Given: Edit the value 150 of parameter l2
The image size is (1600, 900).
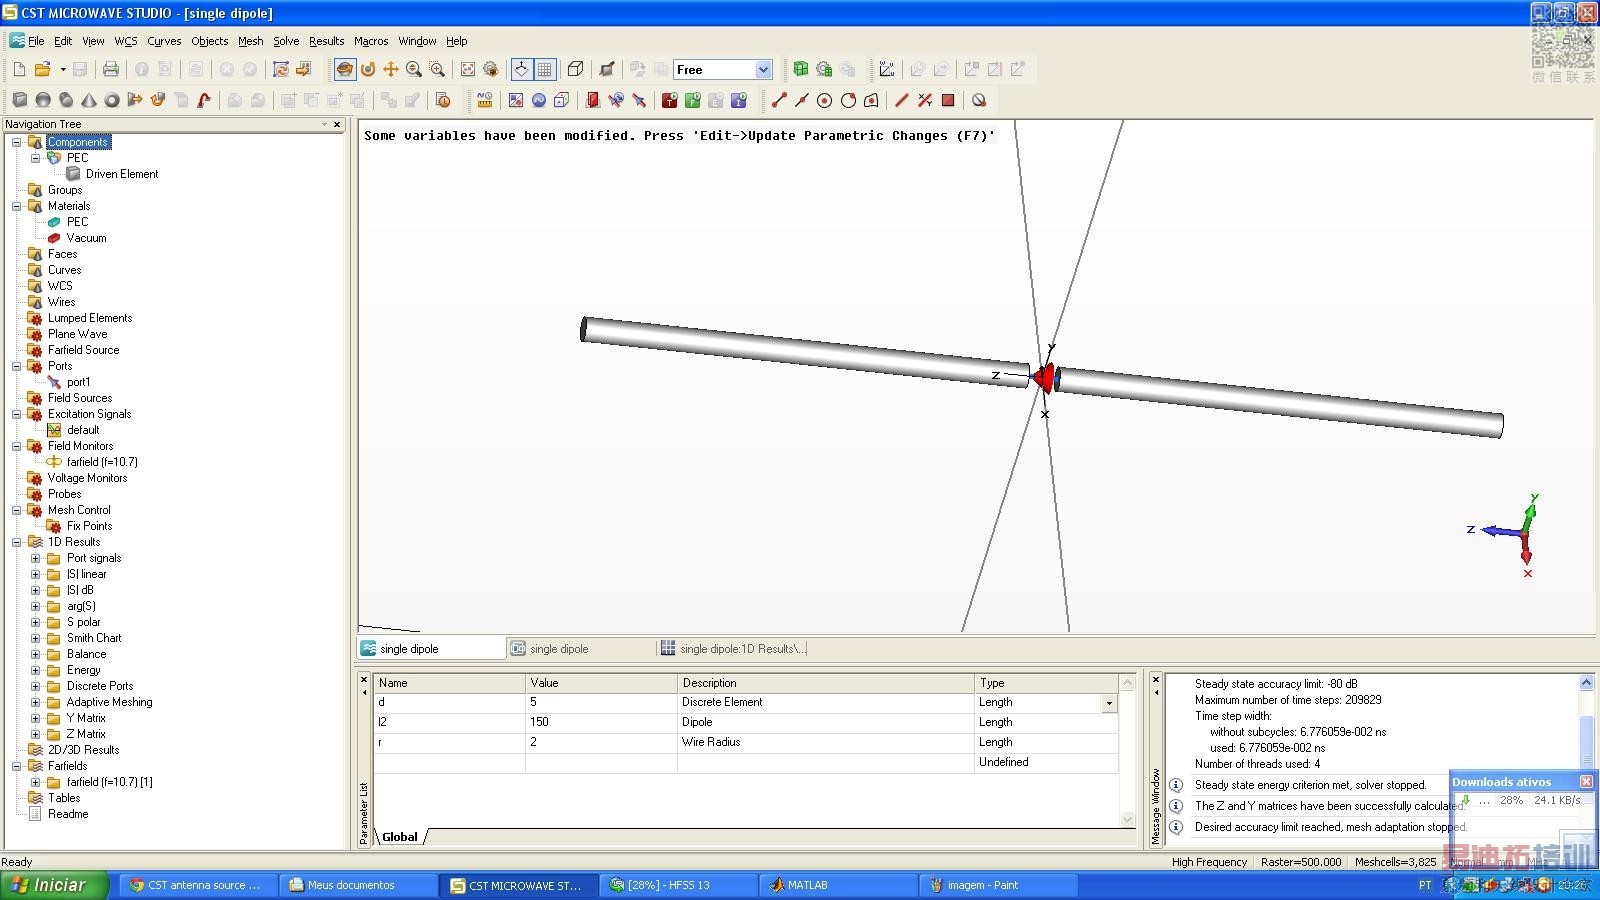Looking at the screenshot, I should click(601, 722).
